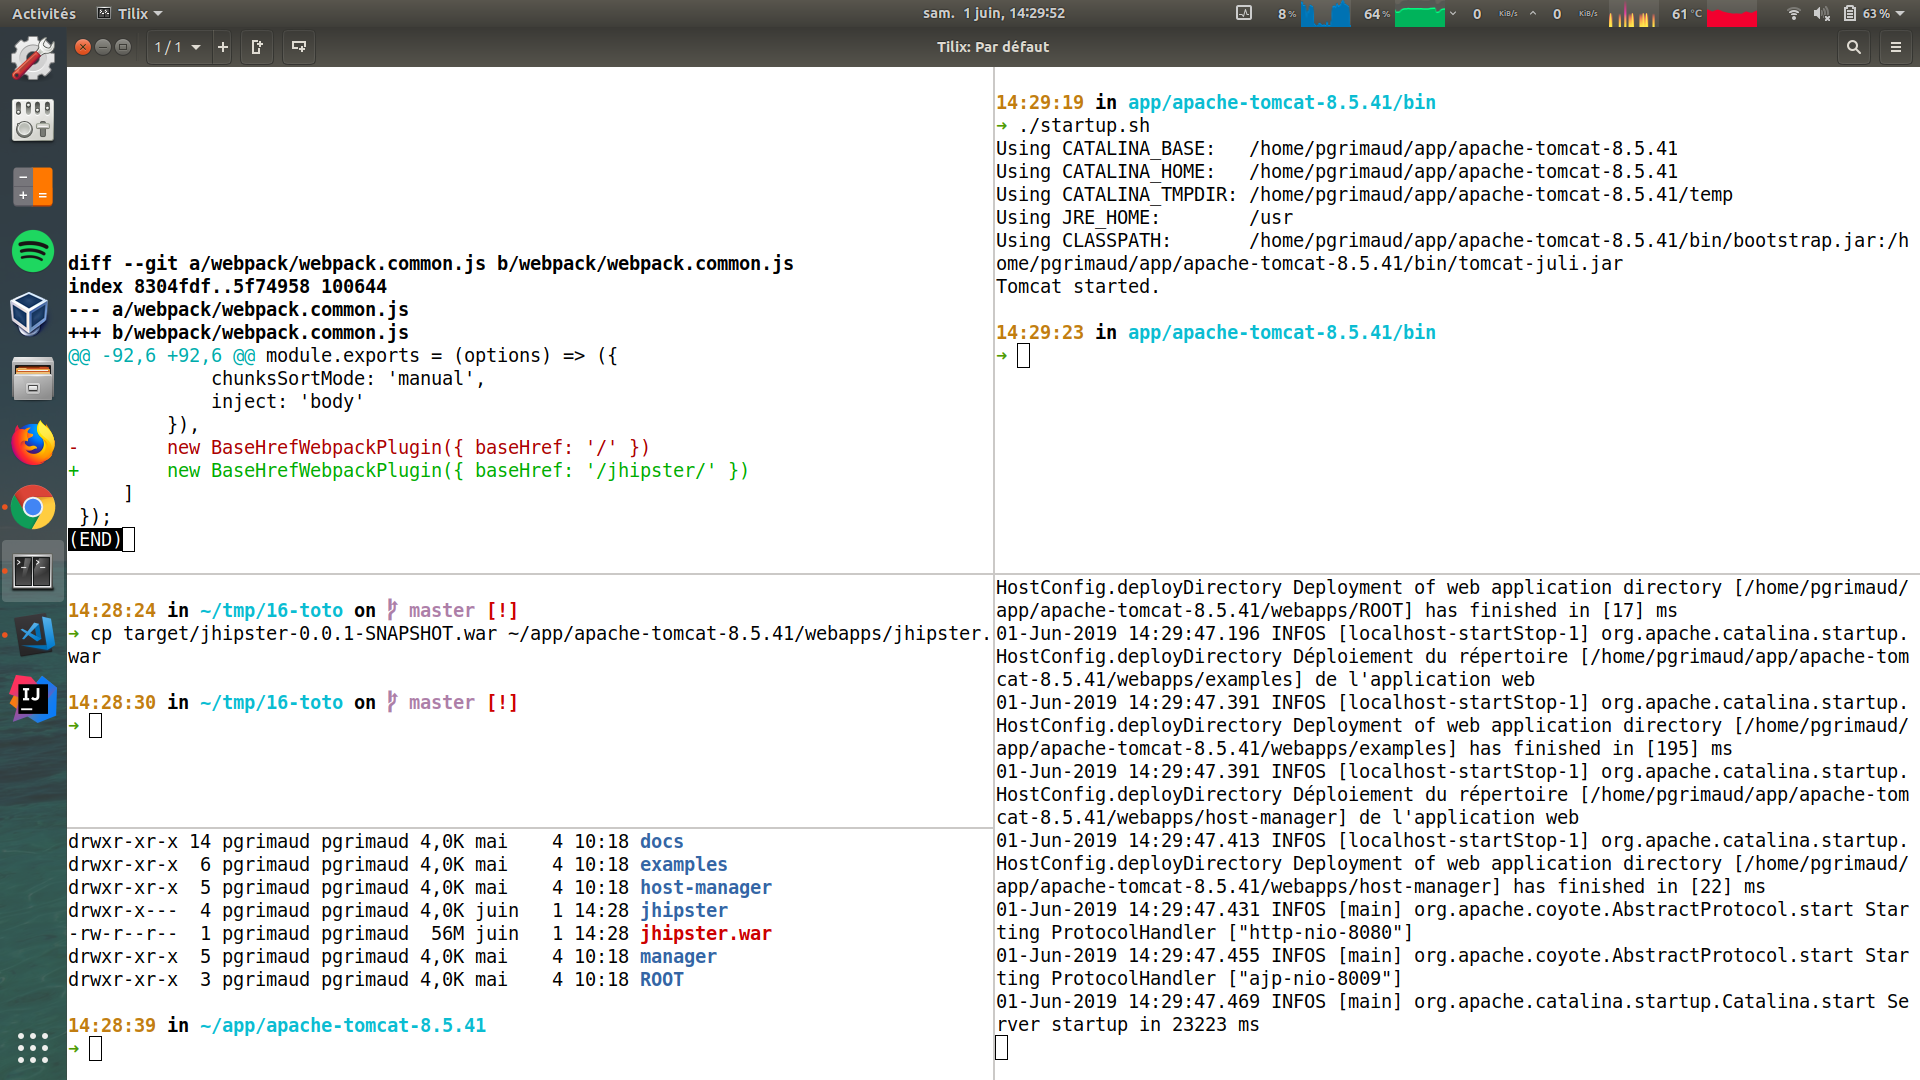The width and height of the screenshot is (1920, 1080).
Task: Launch Spotify from the dock
Action: [33, 250]
